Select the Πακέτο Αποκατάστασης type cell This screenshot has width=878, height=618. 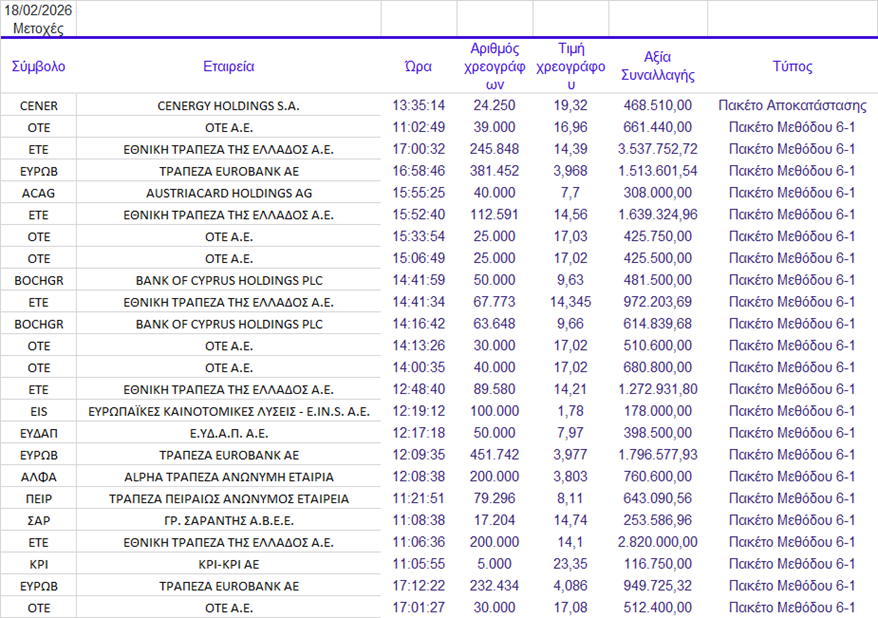[792, 105]
